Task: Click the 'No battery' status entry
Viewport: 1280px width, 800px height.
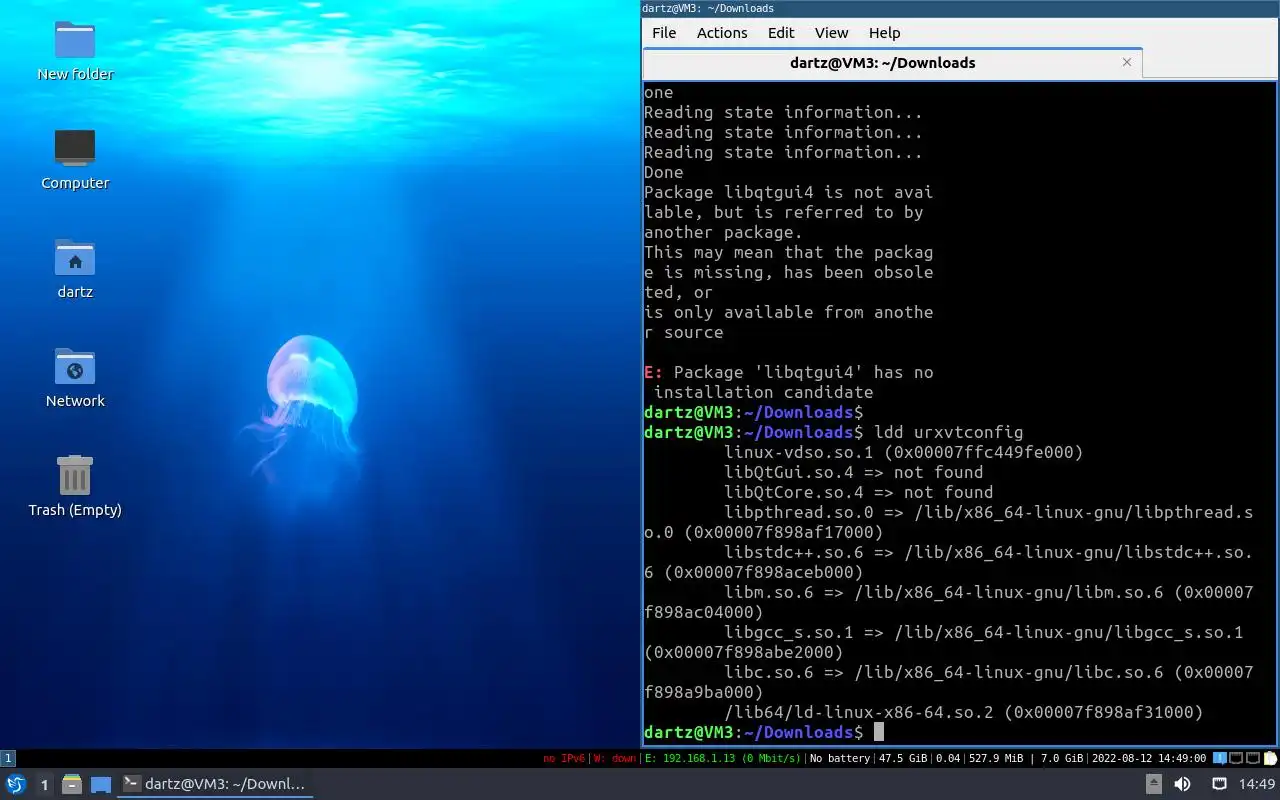Action: pyautogui.click(x=840, y=758)
